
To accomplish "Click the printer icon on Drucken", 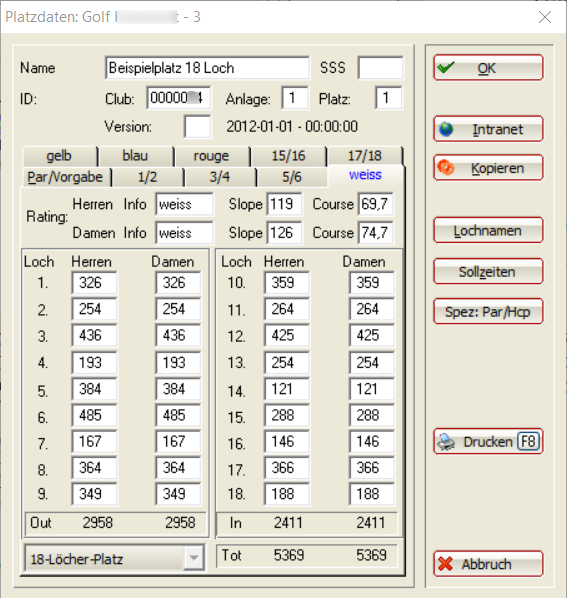I will tap(446, 442).
